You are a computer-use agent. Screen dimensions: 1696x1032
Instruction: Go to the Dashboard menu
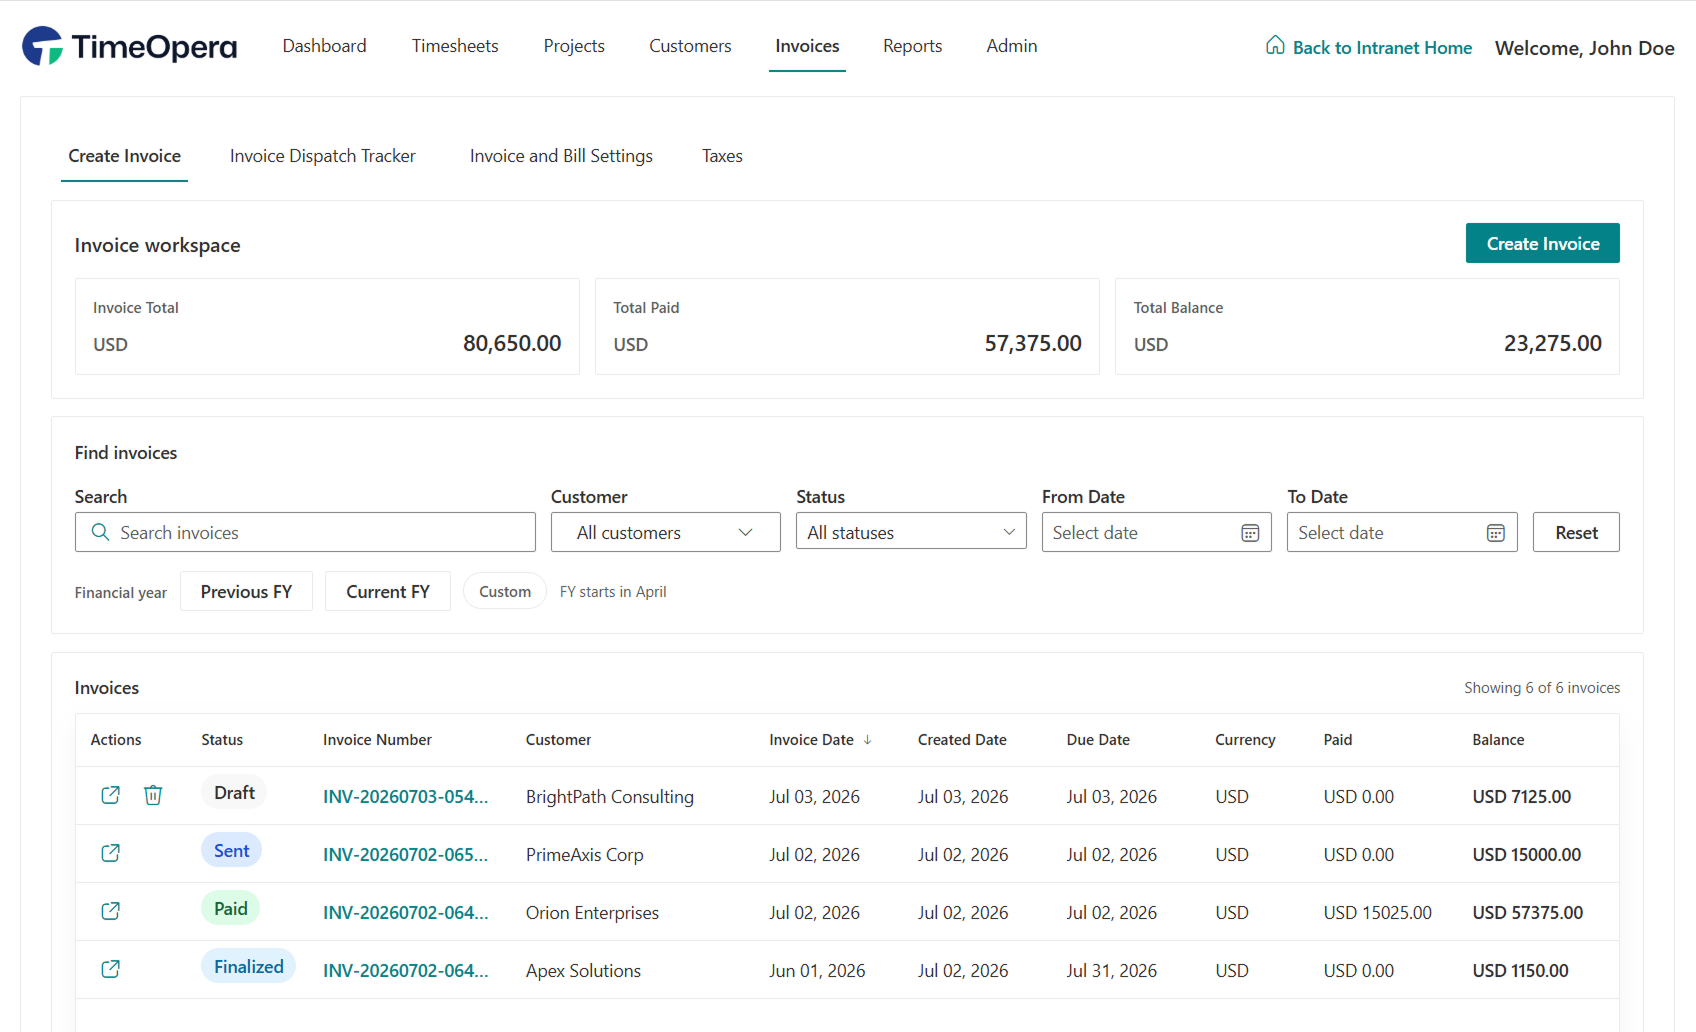coord(325,46)
